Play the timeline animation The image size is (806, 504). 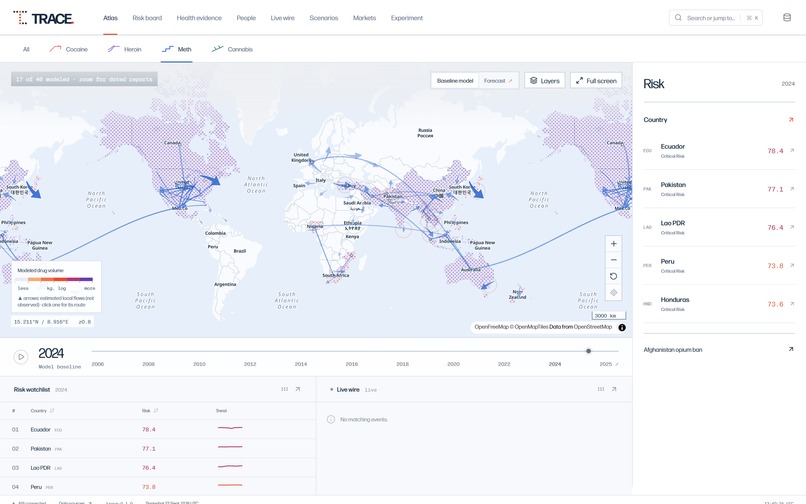click(21, 356)
